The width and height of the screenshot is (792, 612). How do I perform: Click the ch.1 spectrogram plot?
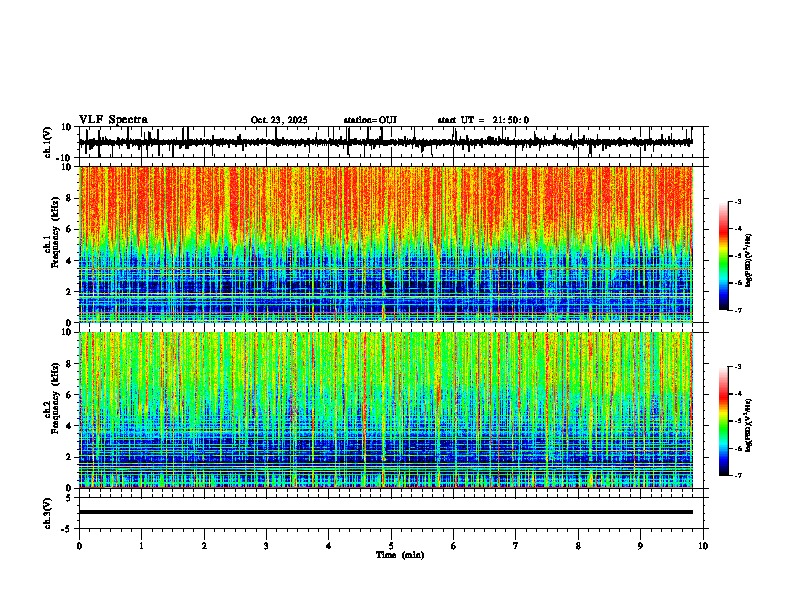pos(385,244)
